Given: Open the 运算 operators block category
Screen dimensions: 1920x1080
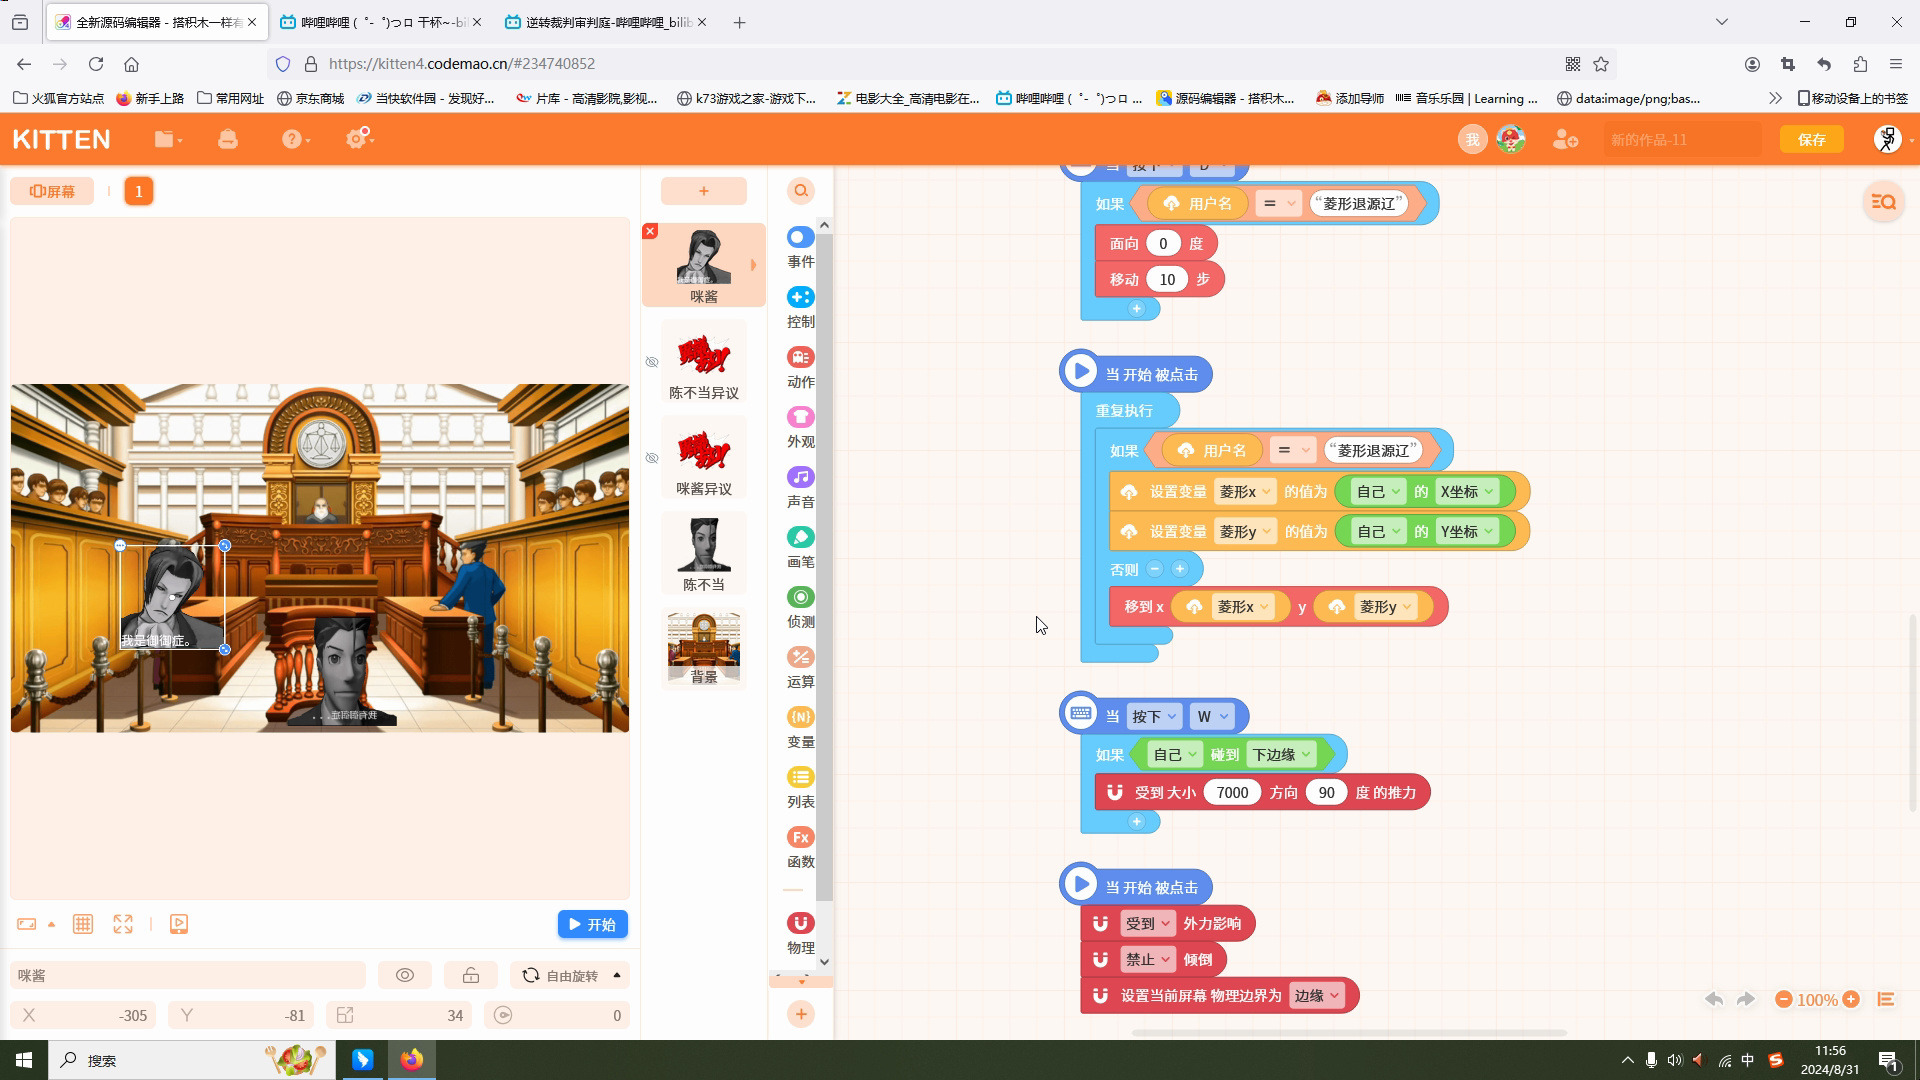Looking at the screenshot, I should [x=800, y=667].
